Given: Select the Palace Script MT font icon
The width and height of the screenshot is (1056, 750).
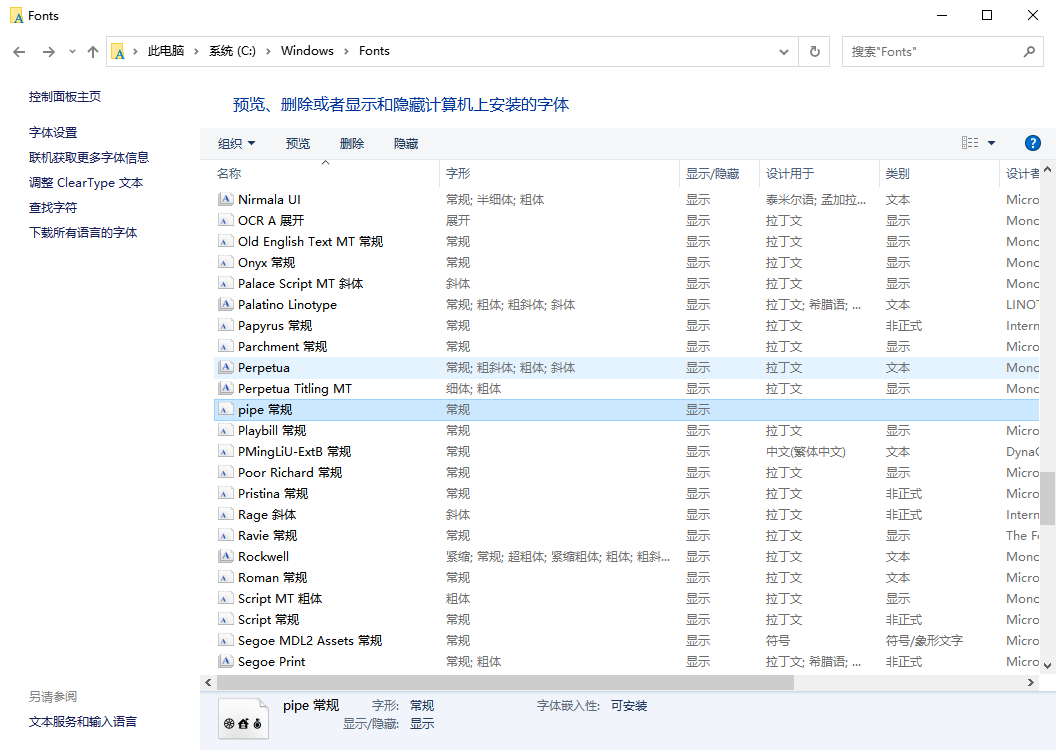Looking at the screenshot, I should click(x=226, y=283).
